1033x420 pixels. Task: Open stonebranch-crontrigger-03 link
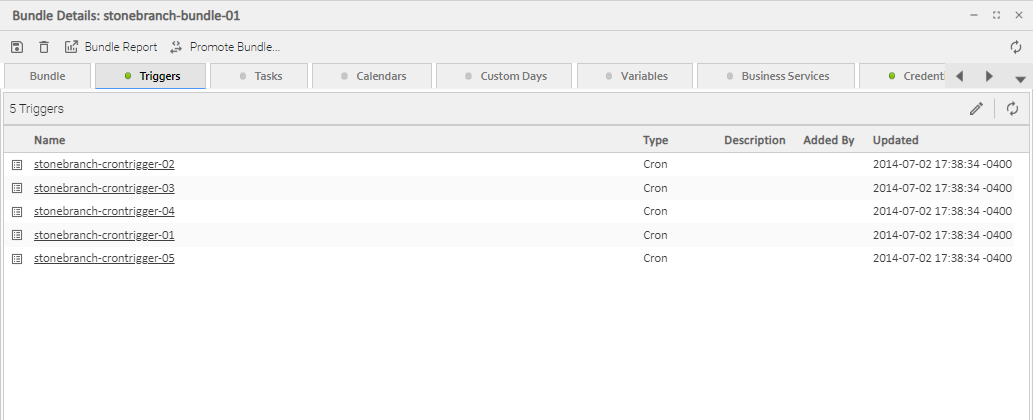(104, 188)
